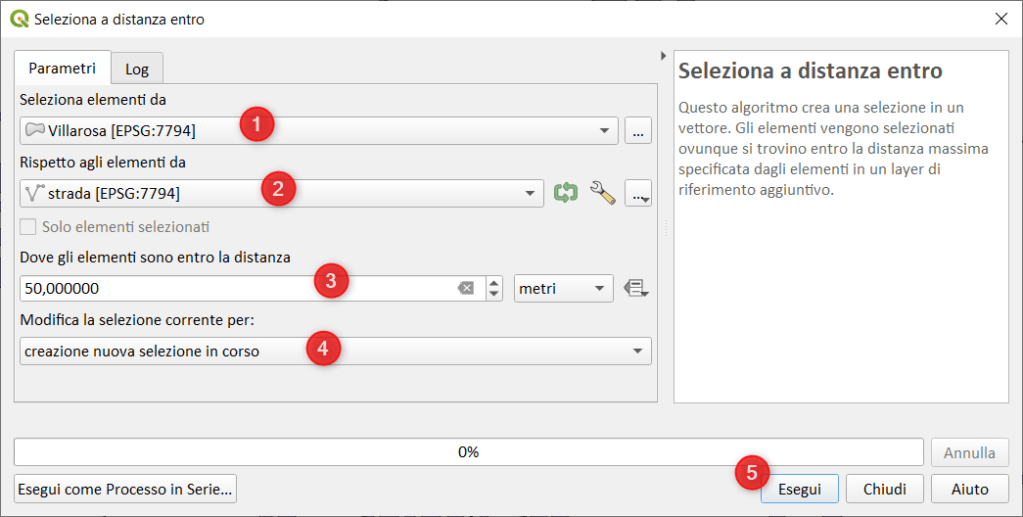Click the QGIS logo in the title bar
The width and height of the screenshot is (1023, 517).
coord(18,18)
